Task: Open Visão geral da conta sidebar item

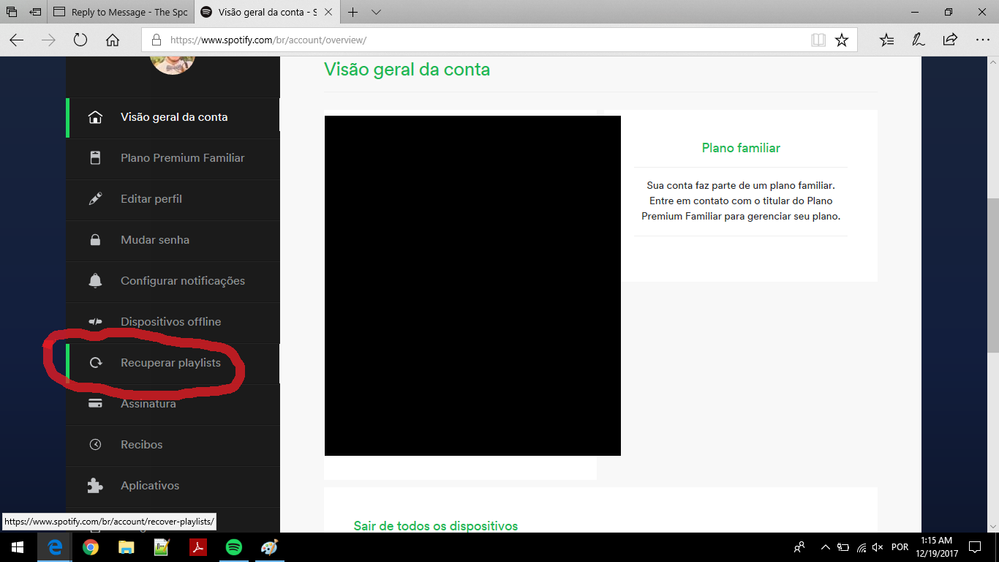Action: 173,117
